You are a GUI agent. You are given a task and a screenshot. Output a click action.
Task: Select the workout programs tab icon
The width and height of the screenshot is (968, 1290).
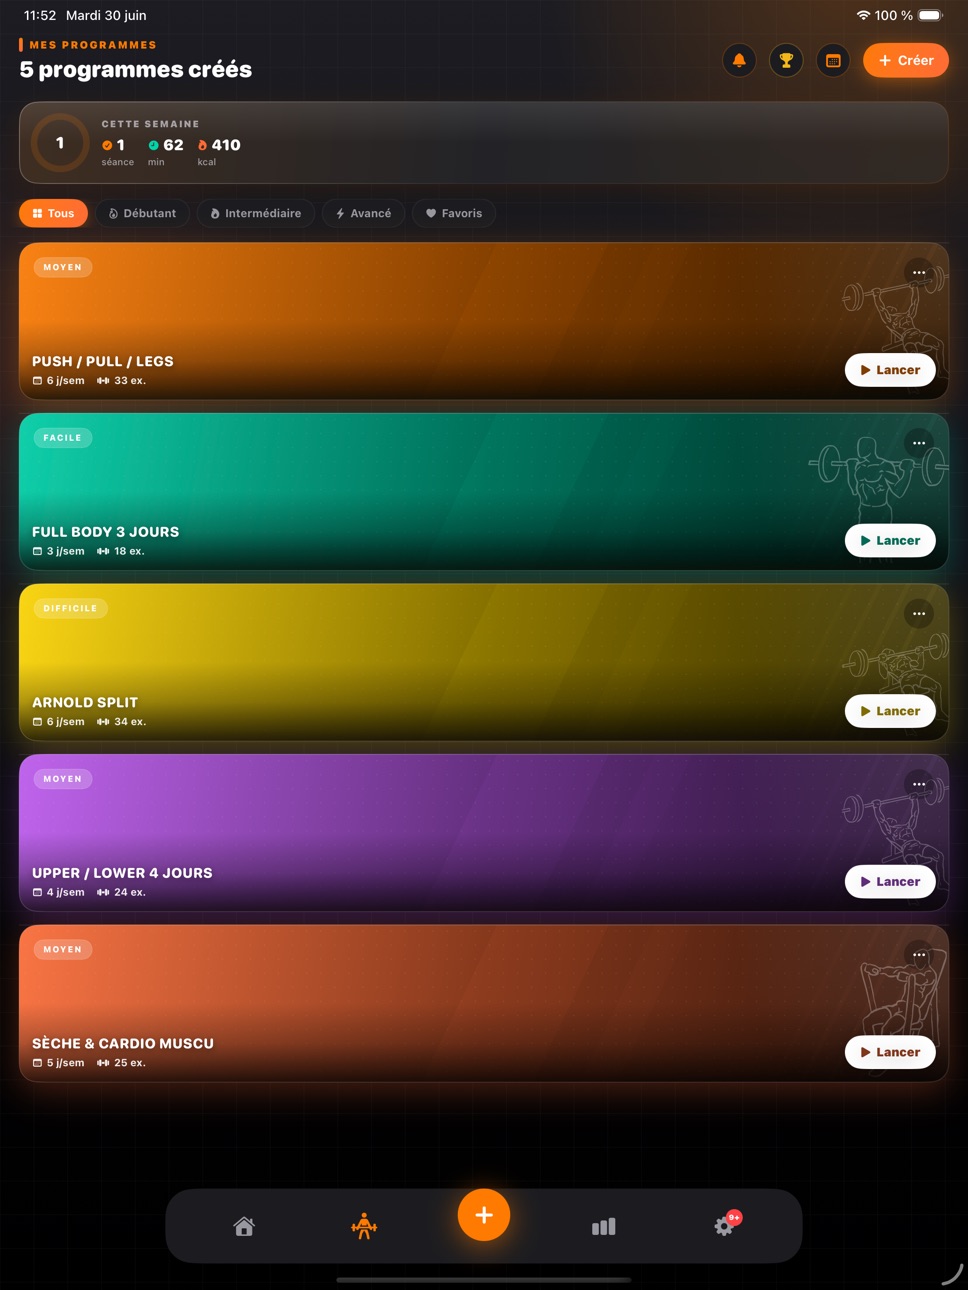[x=364, y=1226]
